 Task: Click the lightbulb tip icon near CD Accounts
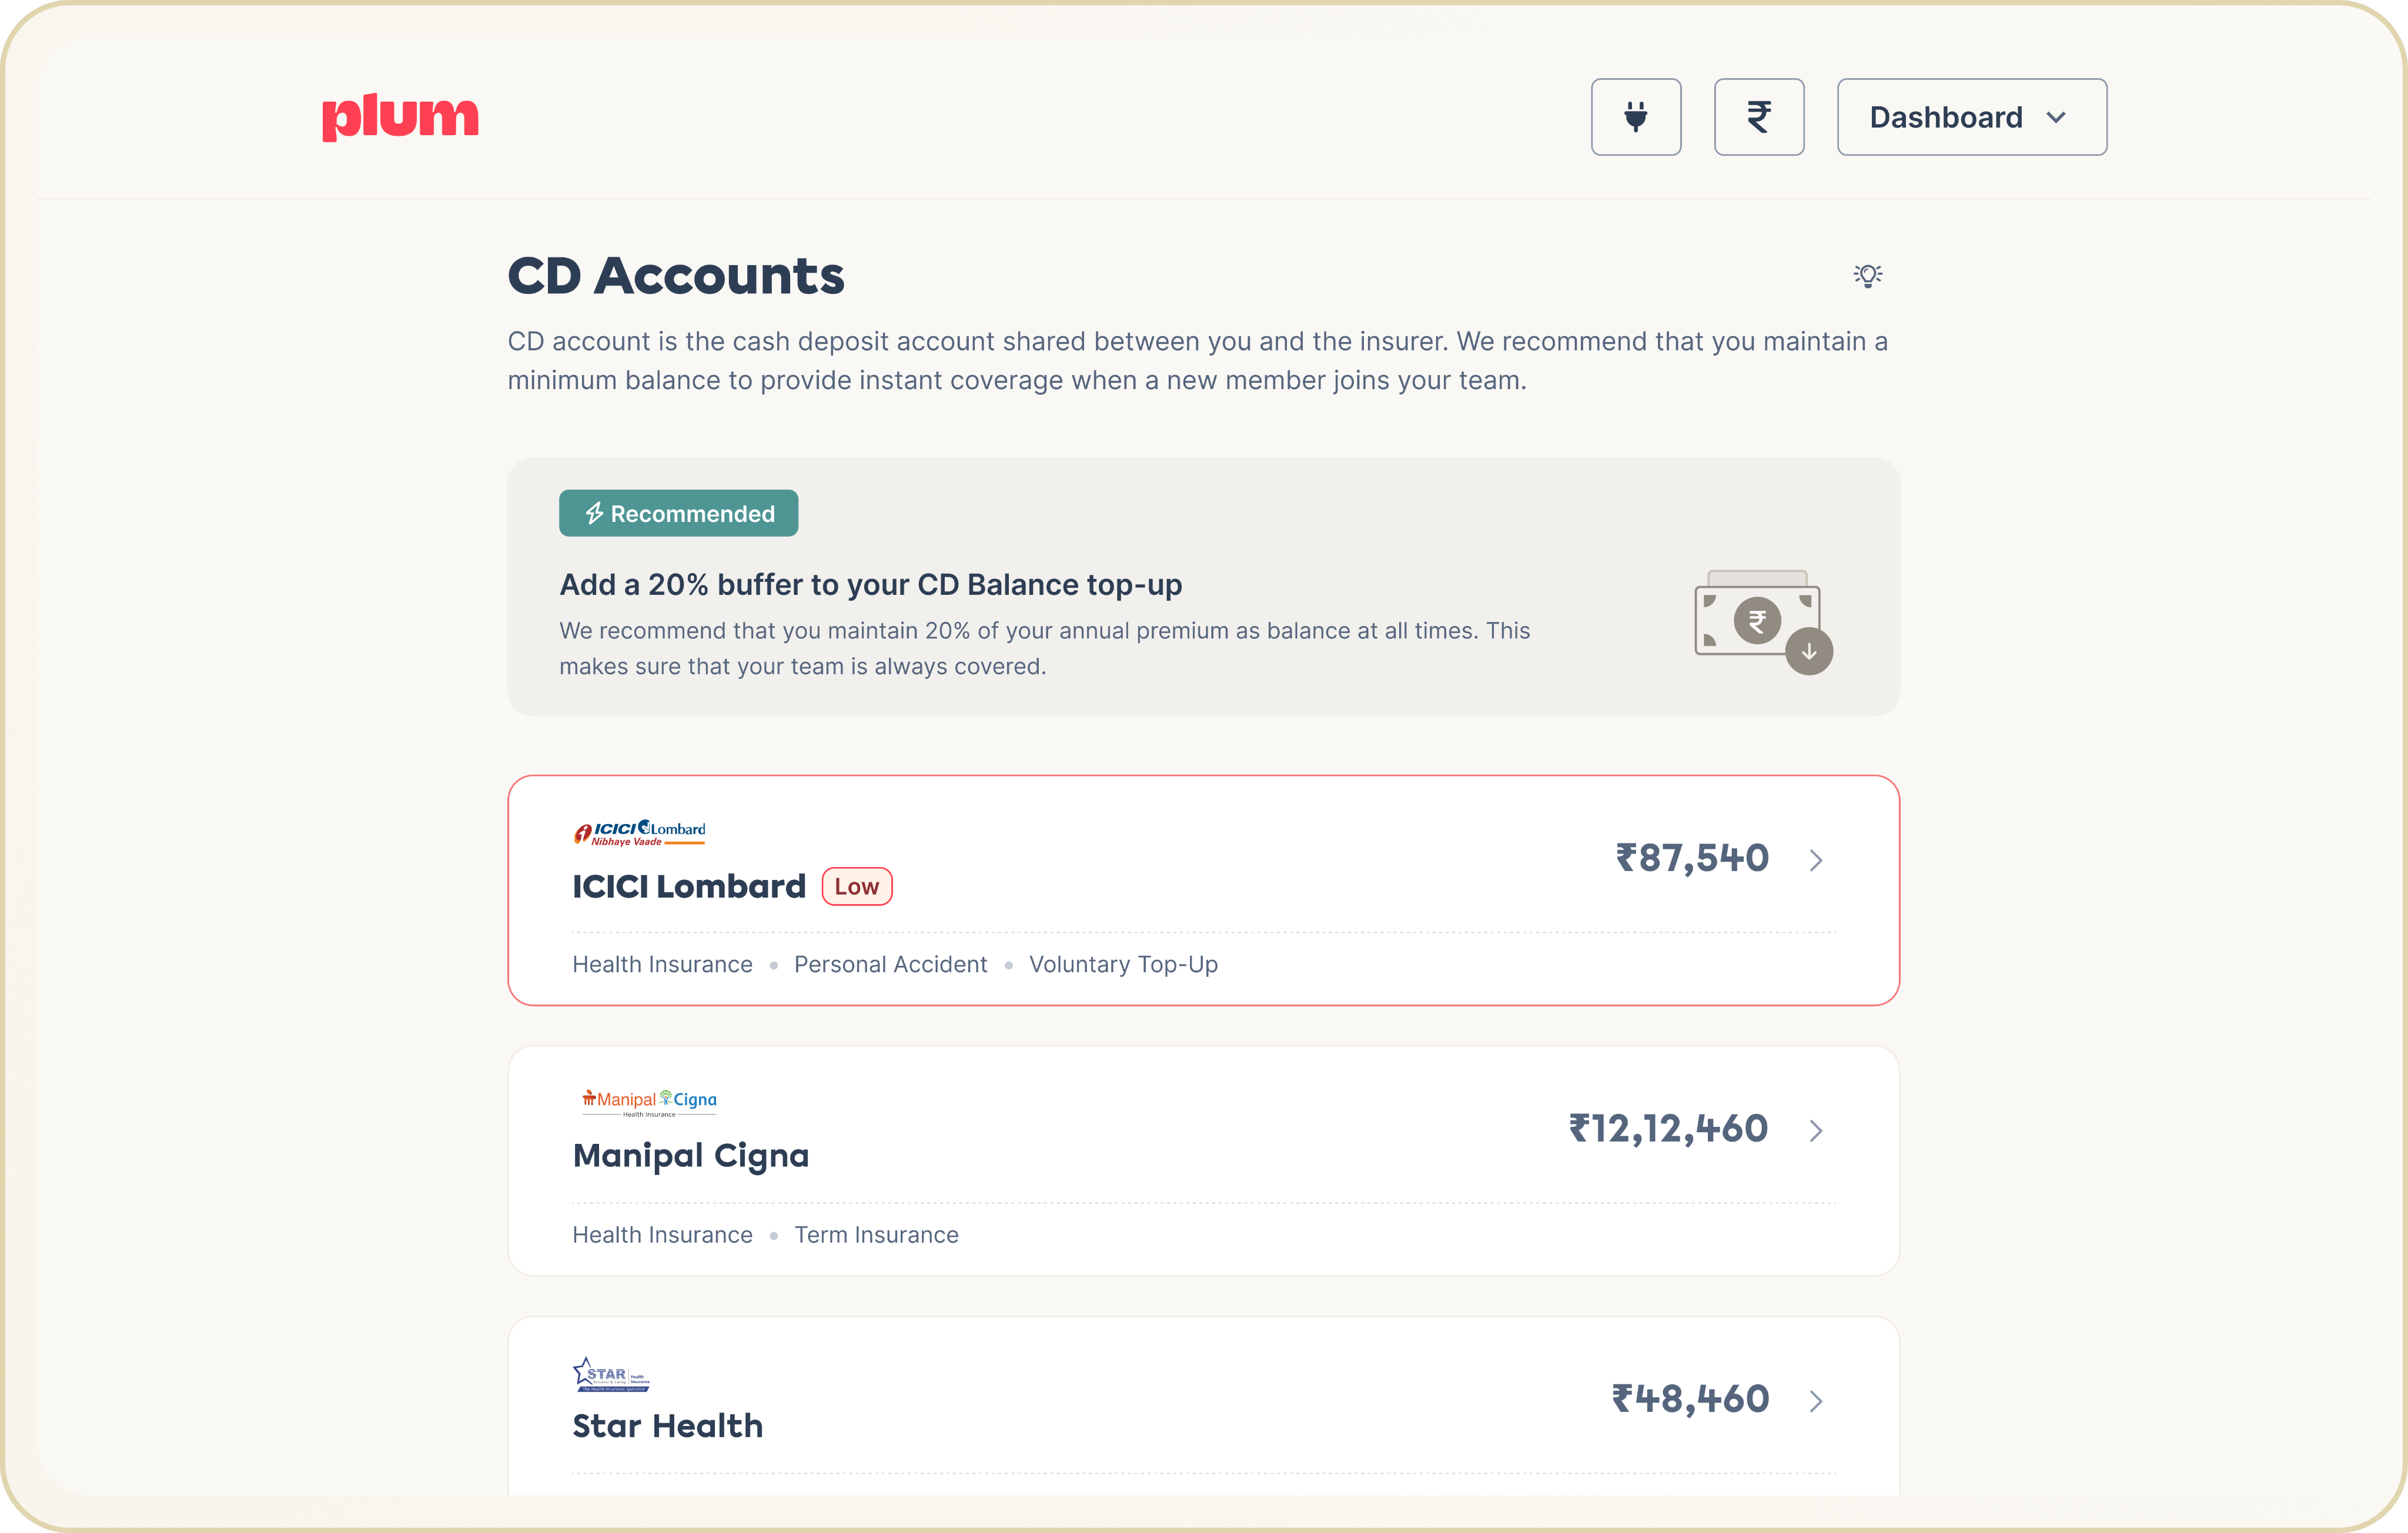[1868, 275]
